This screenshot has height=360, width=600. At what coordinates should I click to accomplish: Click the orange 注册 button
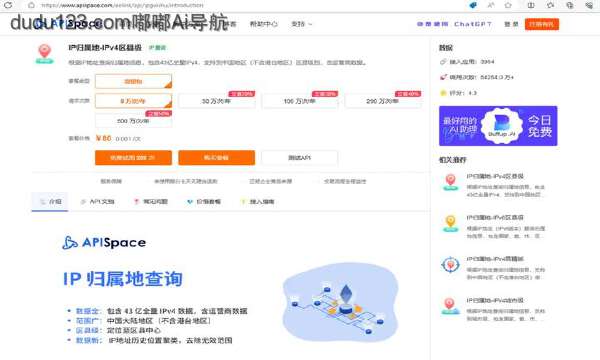541,24
